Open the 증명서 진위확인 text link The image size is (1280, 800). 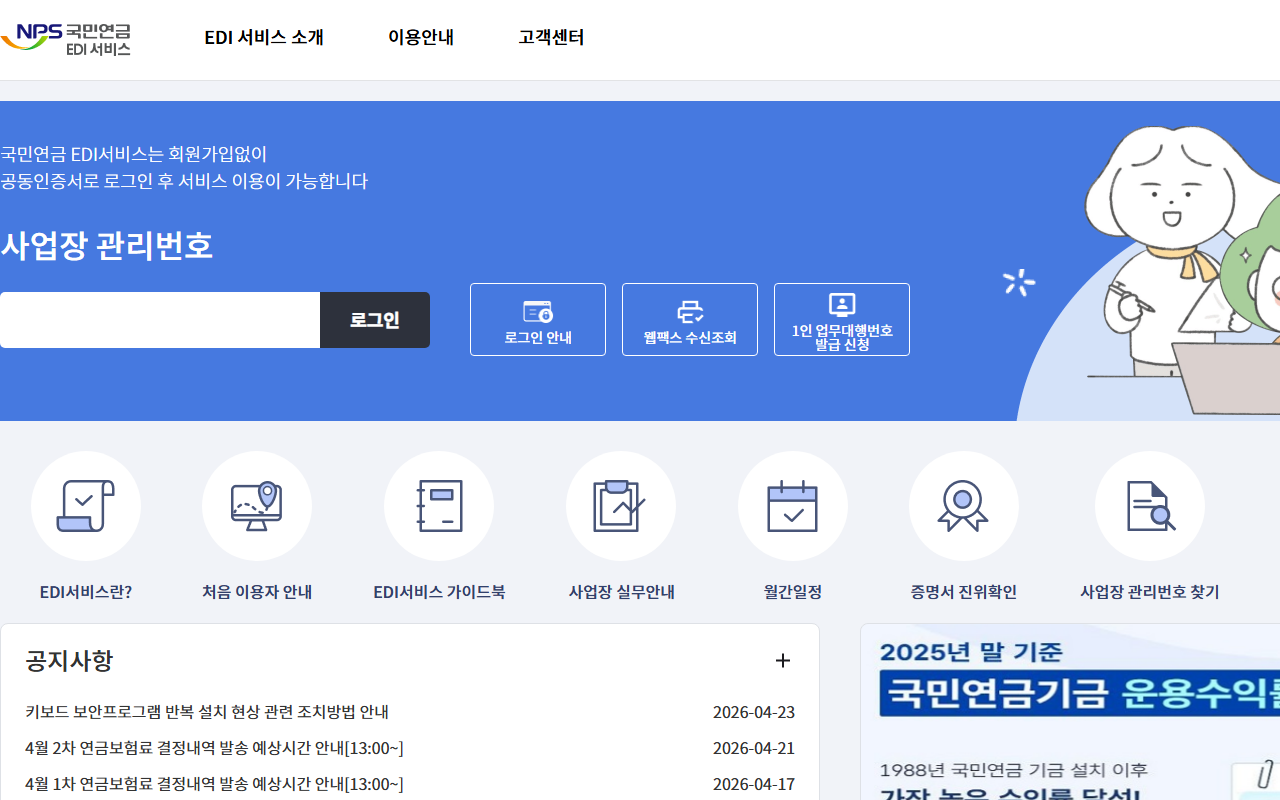(964, 592)
